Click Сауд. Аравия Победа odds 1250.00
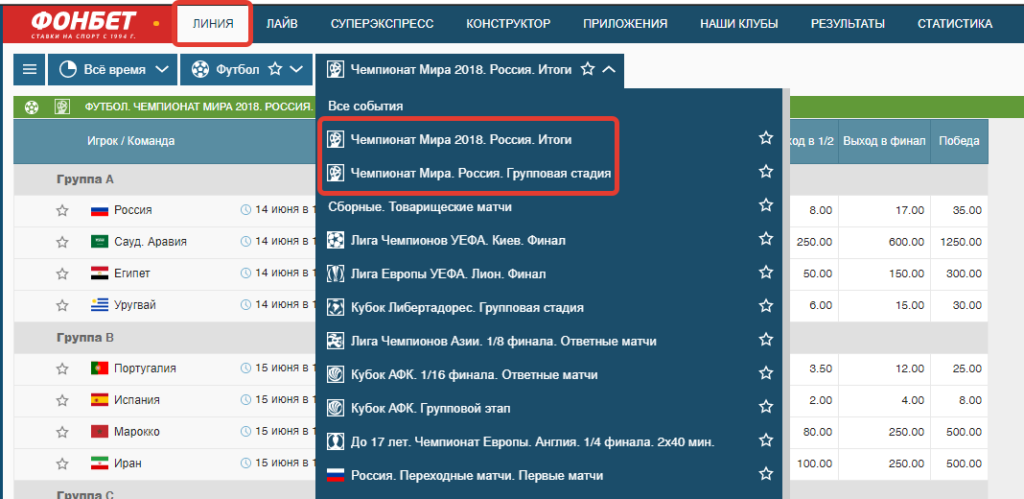This screenshot has height=499, width=1024. click(x=961, y=242)
